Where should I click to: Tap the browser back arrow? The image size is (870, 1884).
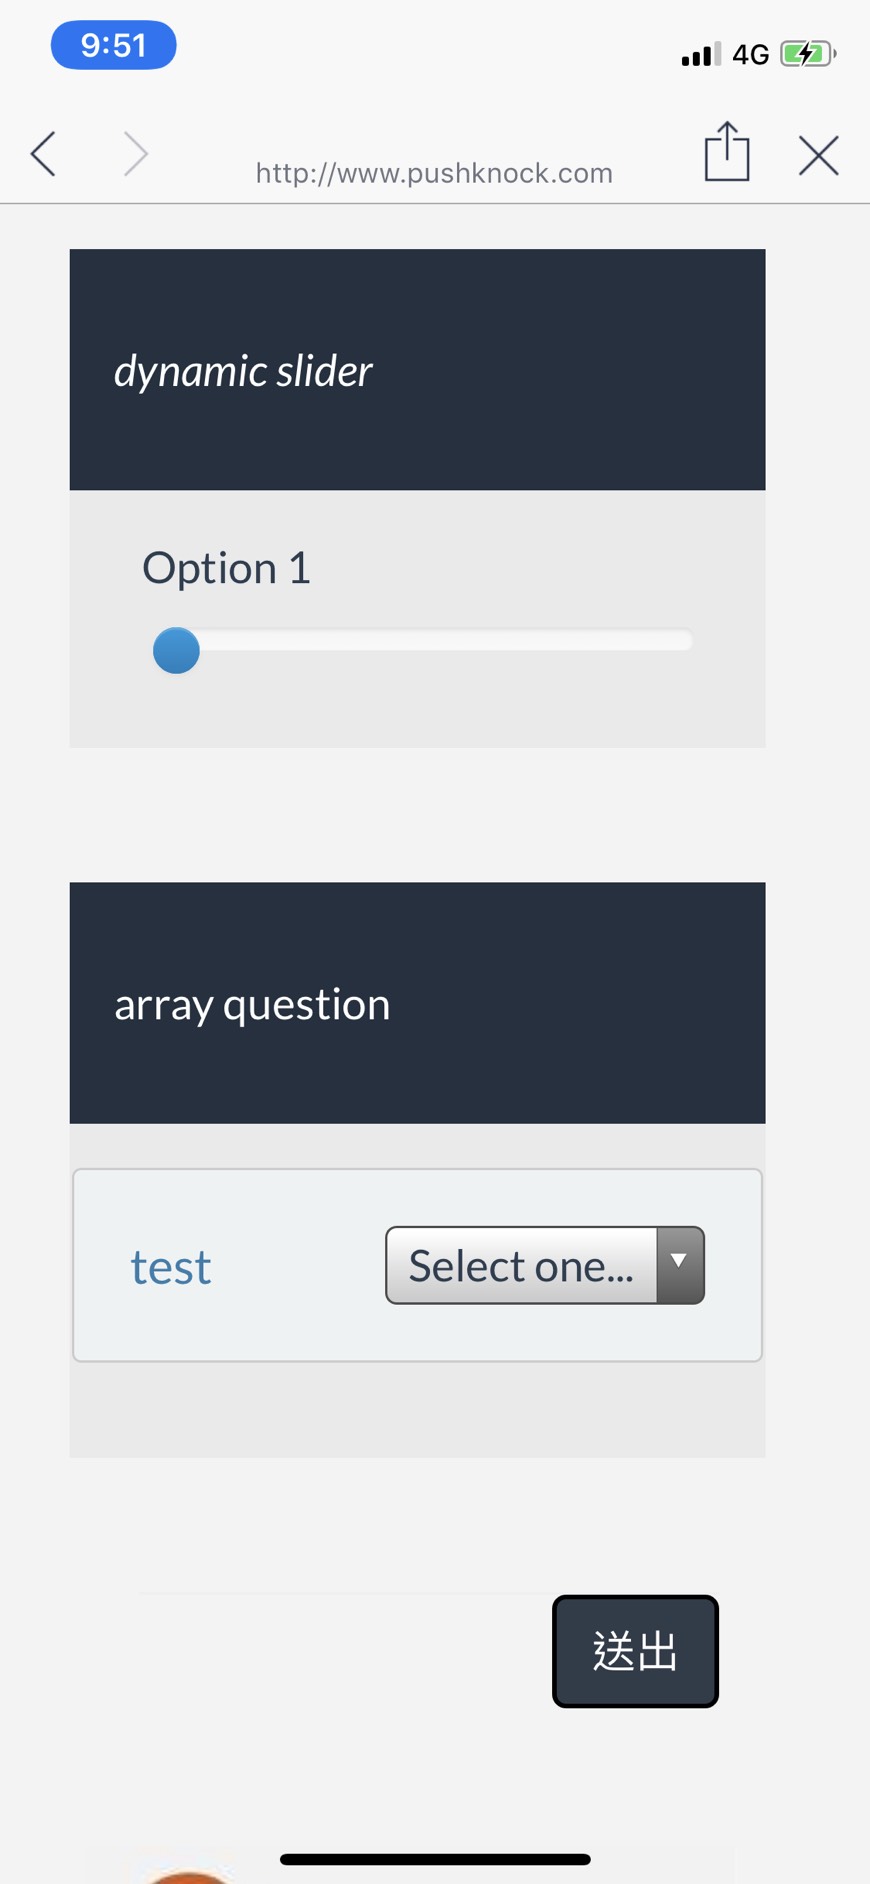43,154
